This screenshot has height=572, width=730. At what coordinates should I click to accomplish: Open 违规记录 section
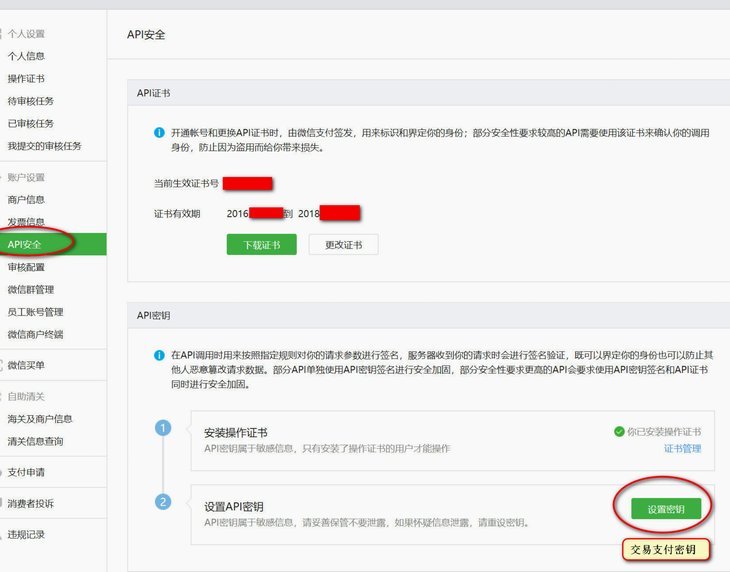point(26,535)
